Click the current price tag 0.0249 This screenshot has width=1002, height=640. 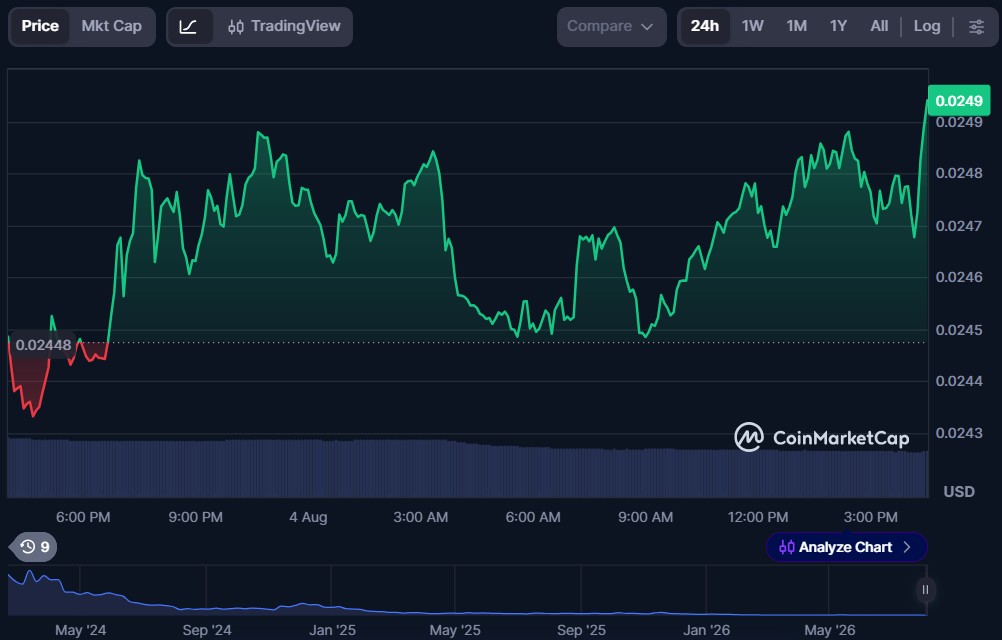959,101
